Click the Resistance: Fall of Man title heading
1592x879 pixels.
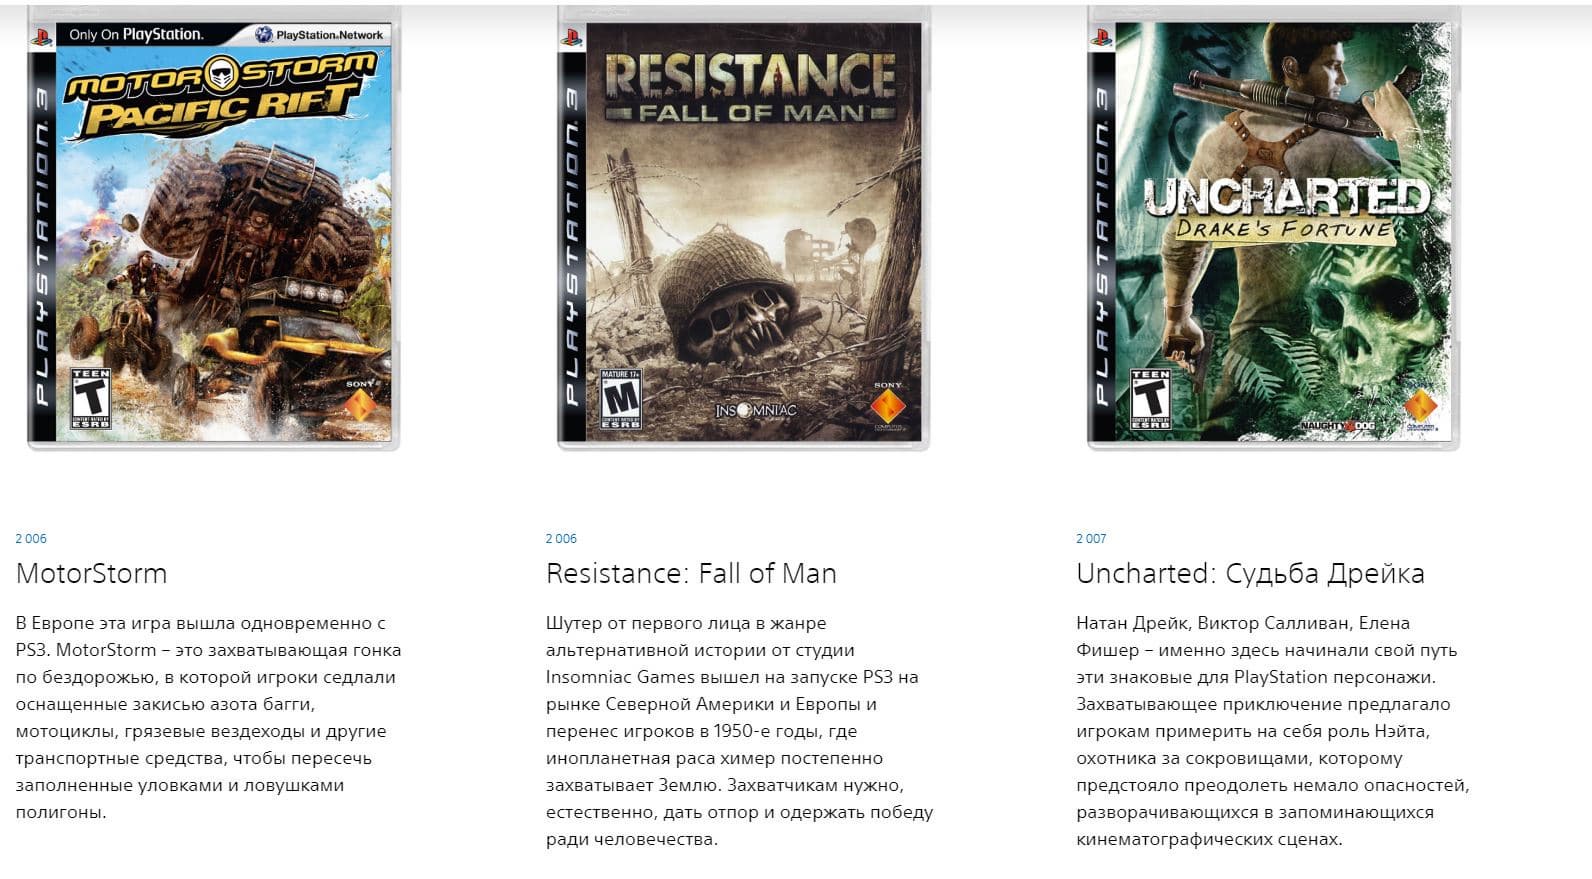tap(691, 573)
